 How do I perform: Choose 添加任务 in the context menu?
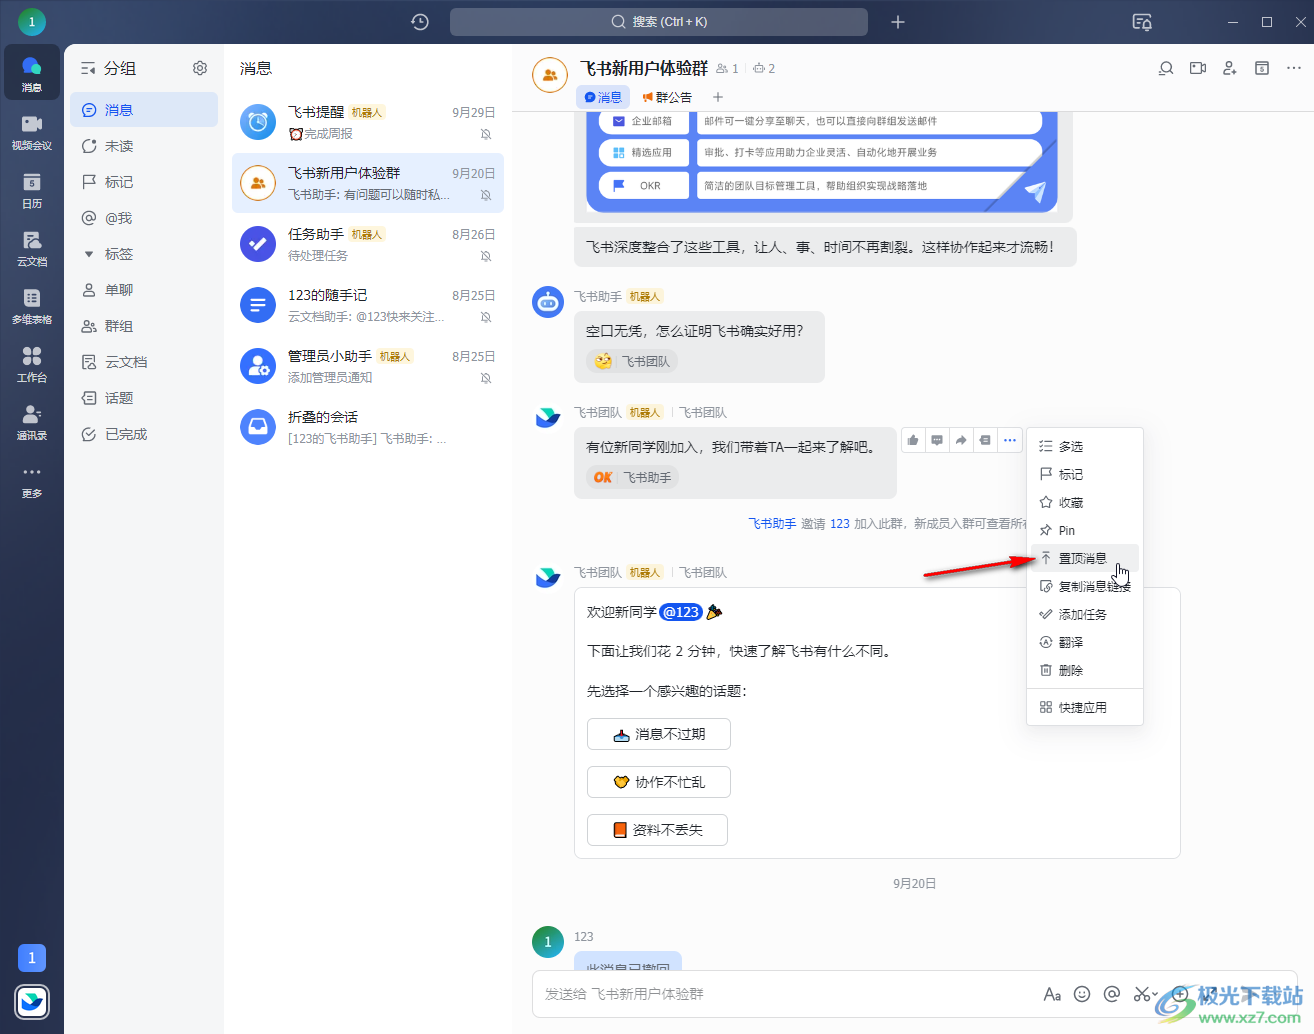point(1085,614)
